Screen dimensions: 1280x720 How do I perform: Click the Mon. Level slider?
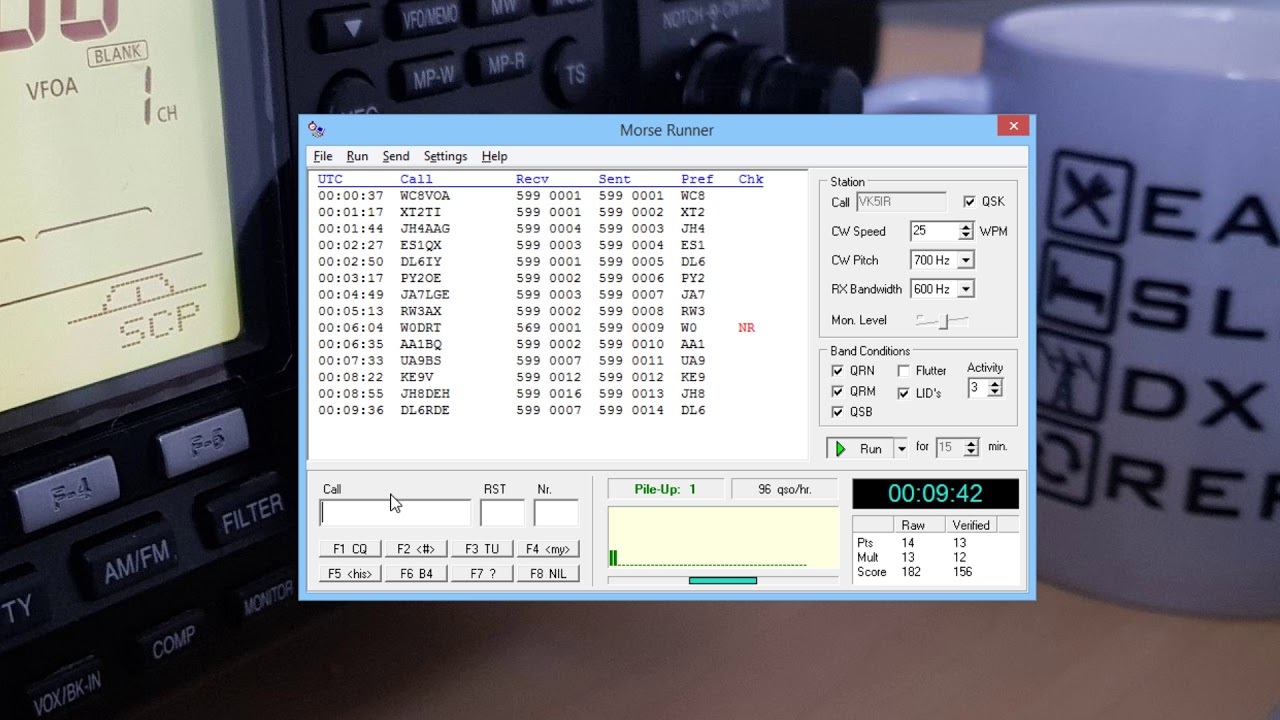[942, 320]
